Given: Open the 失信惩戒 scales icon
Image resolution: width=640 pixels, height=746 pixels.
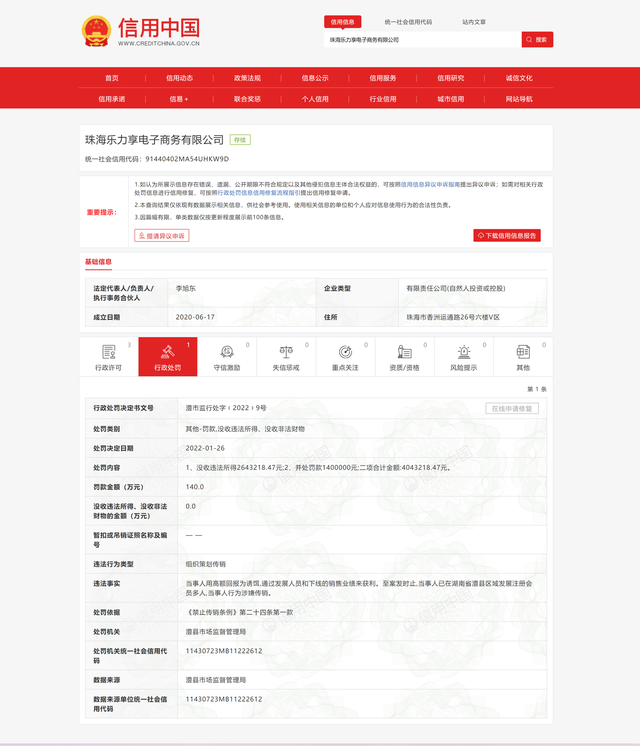Looking at the screenshot, I should coord(286,352).
